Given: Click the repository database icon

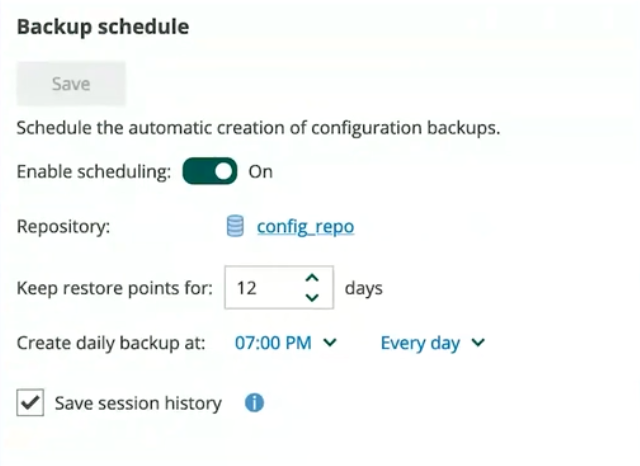Looking at the screenshot, I should click(x=235, y=226).
